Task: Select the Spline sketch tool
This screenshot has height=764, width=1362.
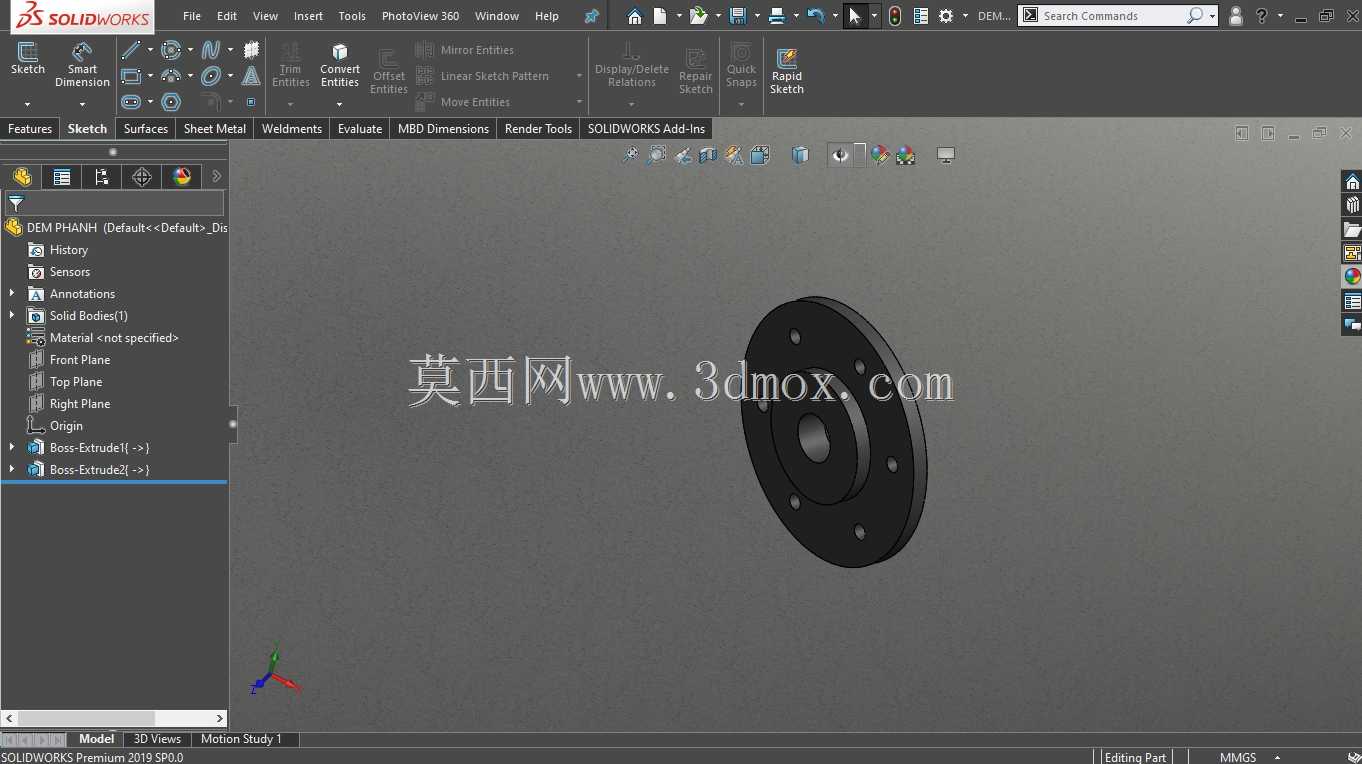Action: [211, 50]
